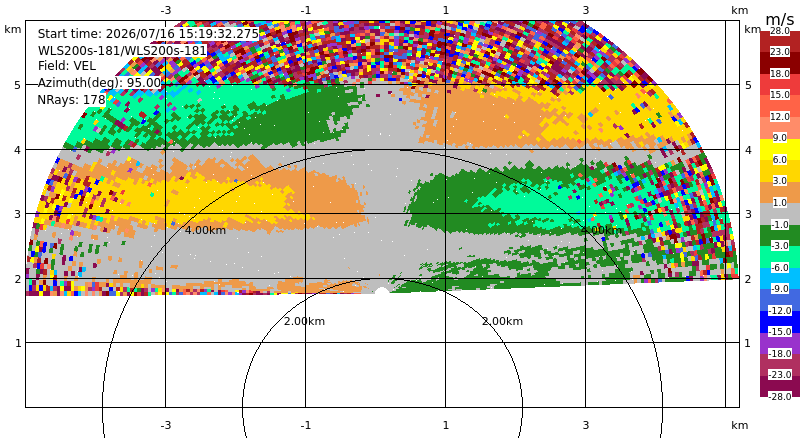Click the NRays: 178 label
800x438 pixels.
click(71, 100)
